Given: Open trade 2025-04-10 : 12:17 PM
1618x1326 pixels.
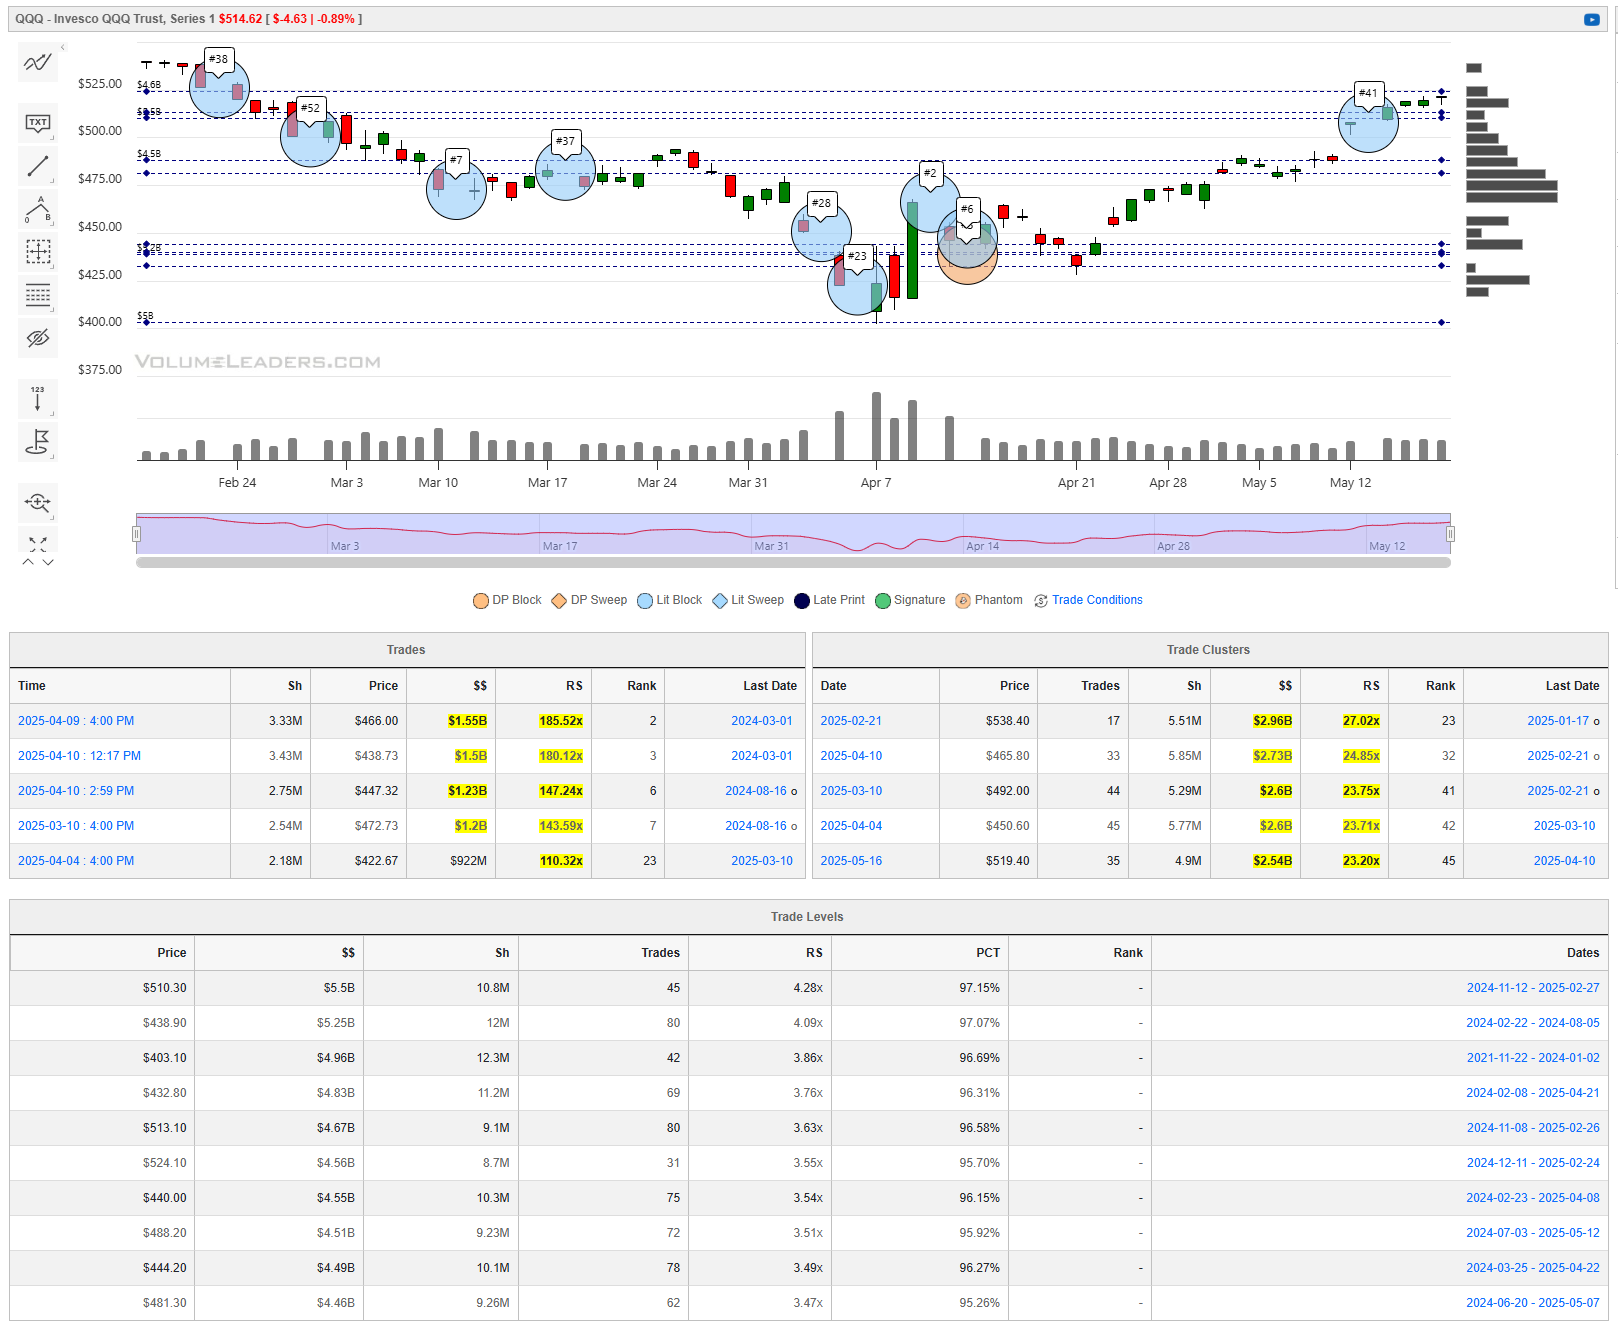Looking at the screenshot, I should pos(79,756).
